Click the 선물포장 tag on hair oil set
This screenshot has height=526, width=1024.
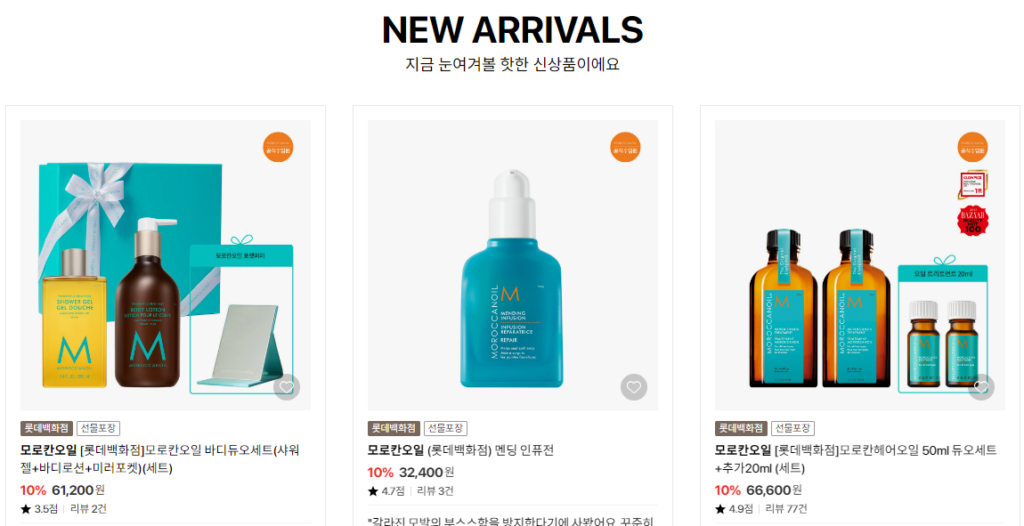tap(793, 429)
